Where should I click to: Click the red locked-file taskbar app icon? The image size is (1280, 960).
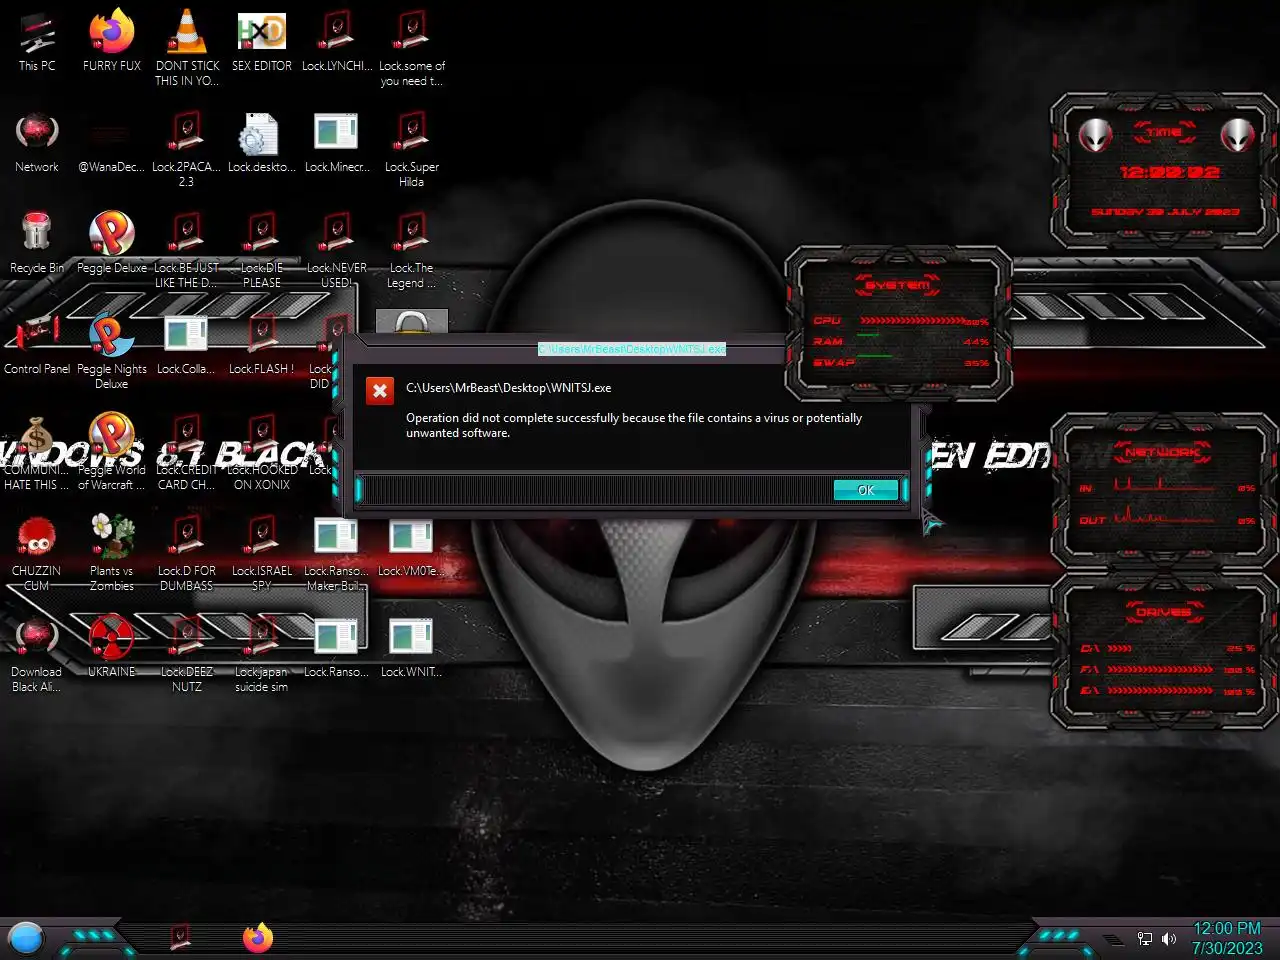181,938
